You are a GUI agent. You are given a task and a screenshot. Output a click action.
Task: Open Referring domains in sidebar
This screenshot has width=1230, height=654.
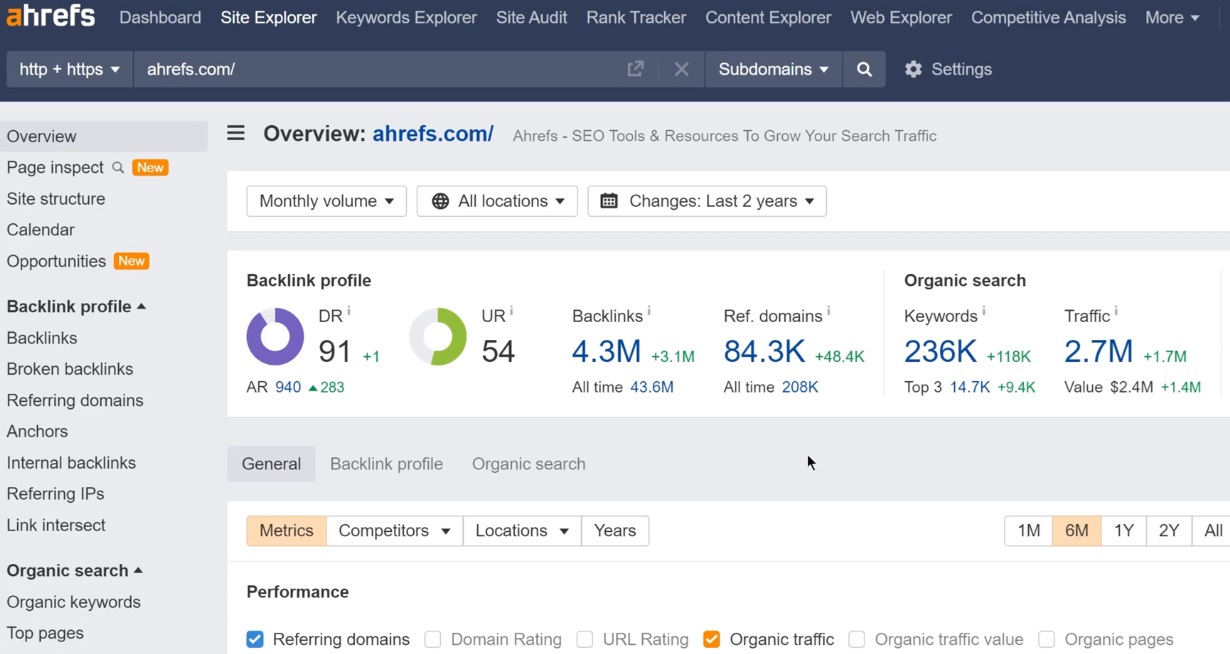click(75, 400)
